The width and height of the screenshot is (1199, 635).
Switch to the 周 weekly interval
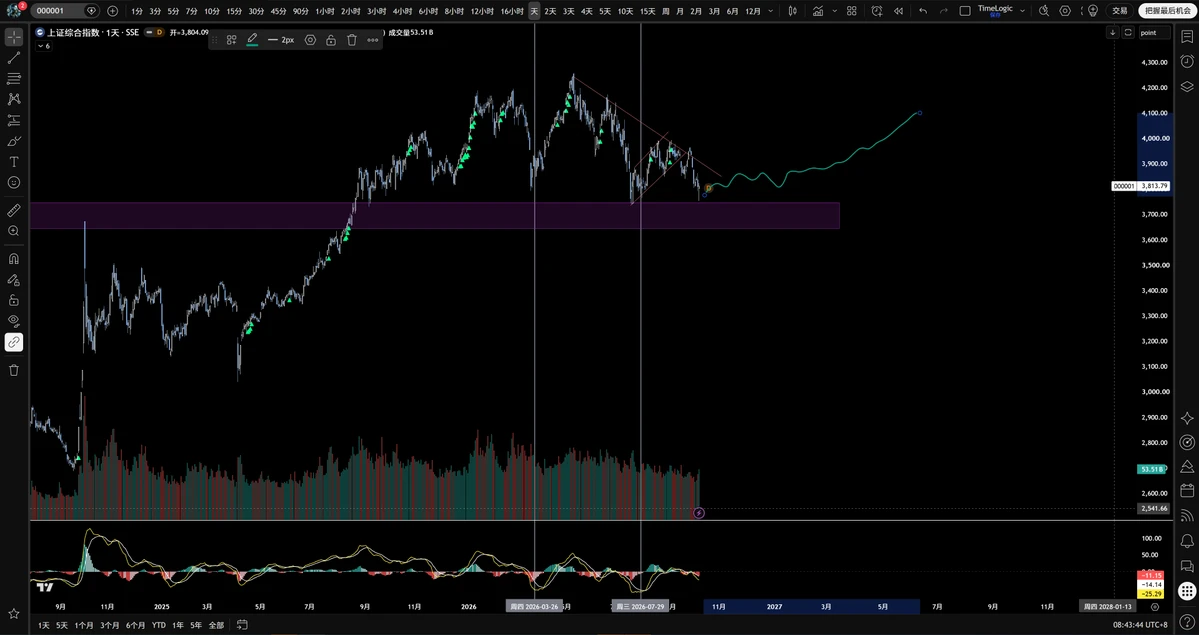tap(665, 11)
